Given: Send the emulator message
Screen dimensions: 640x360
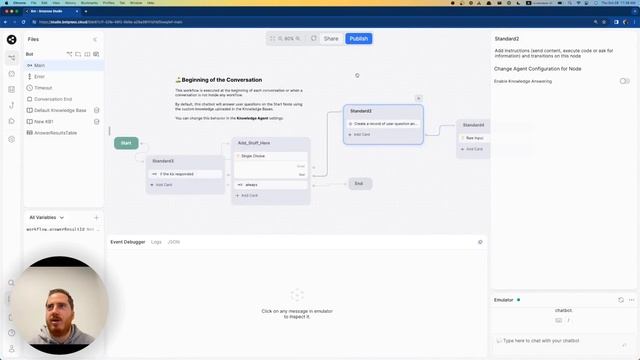Looking at the screenshot, I should pyautogui.click(x=624, y=345).
